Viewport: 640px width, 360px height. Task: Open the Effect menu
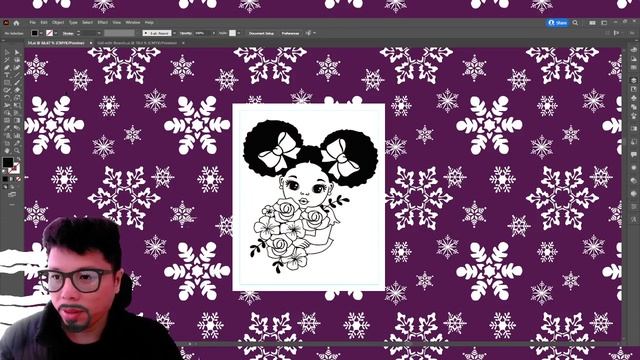(102, 22)
